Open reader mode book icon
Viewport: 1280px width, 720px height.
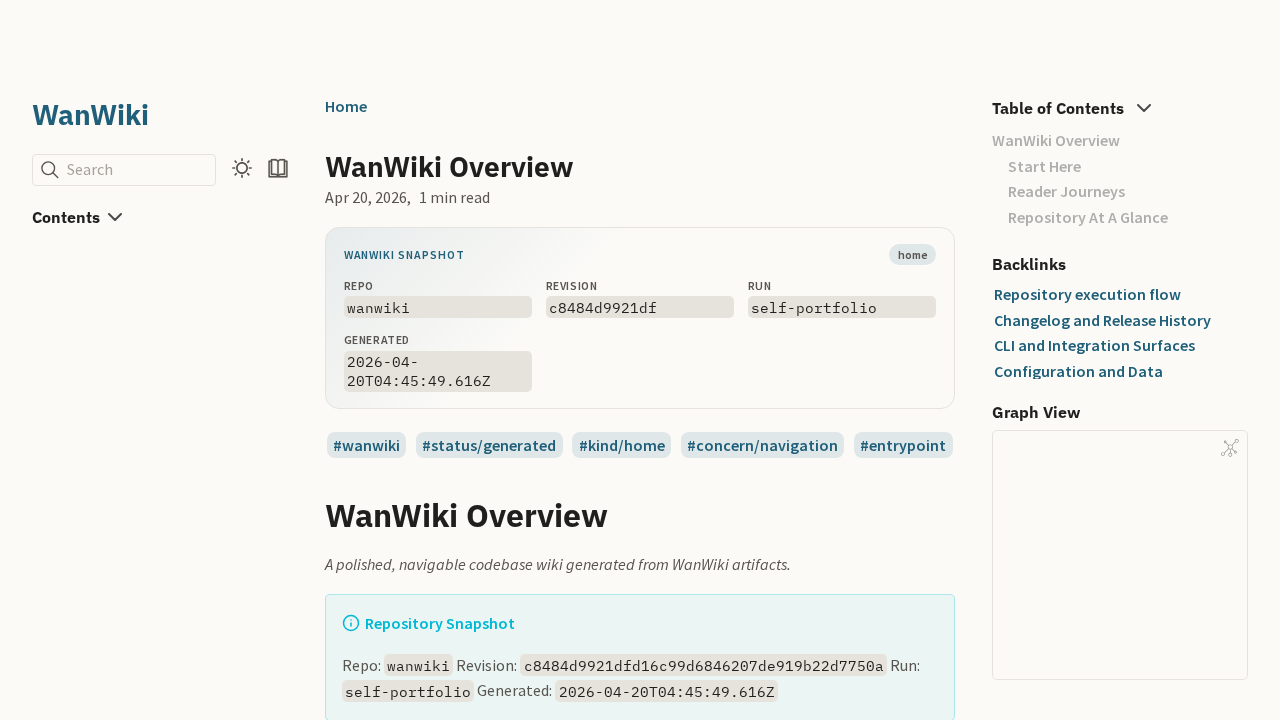click(278, 168)
